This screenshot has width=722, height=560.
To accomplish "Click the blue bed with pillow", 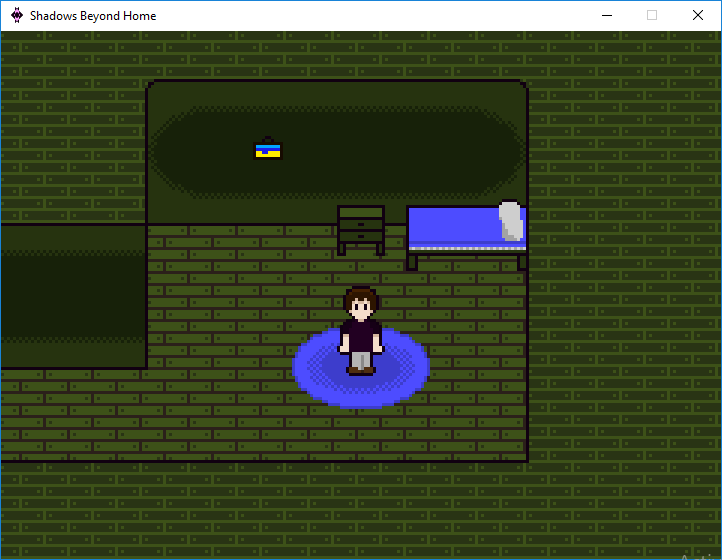I will (x=467, y=235).
